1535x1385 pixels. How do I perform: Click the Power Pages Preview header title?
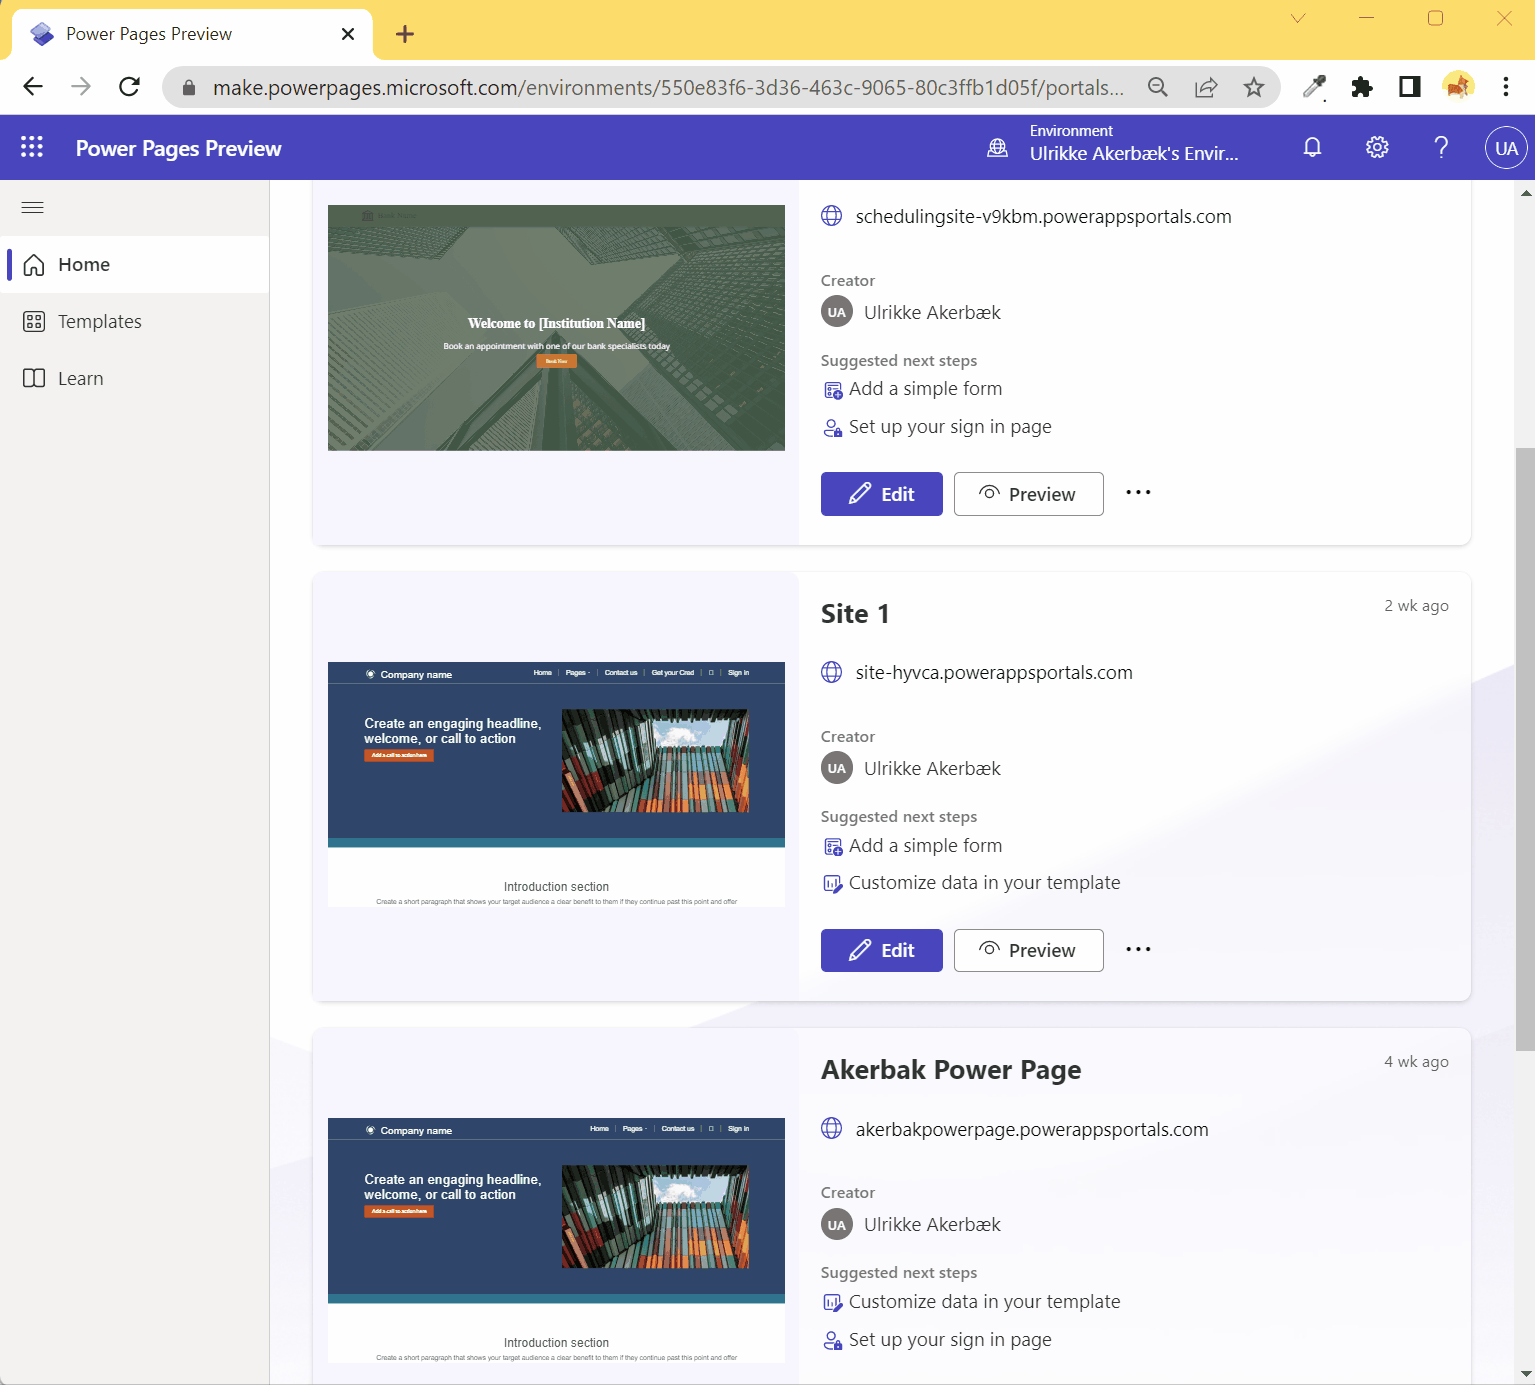(x=178, y=148)
